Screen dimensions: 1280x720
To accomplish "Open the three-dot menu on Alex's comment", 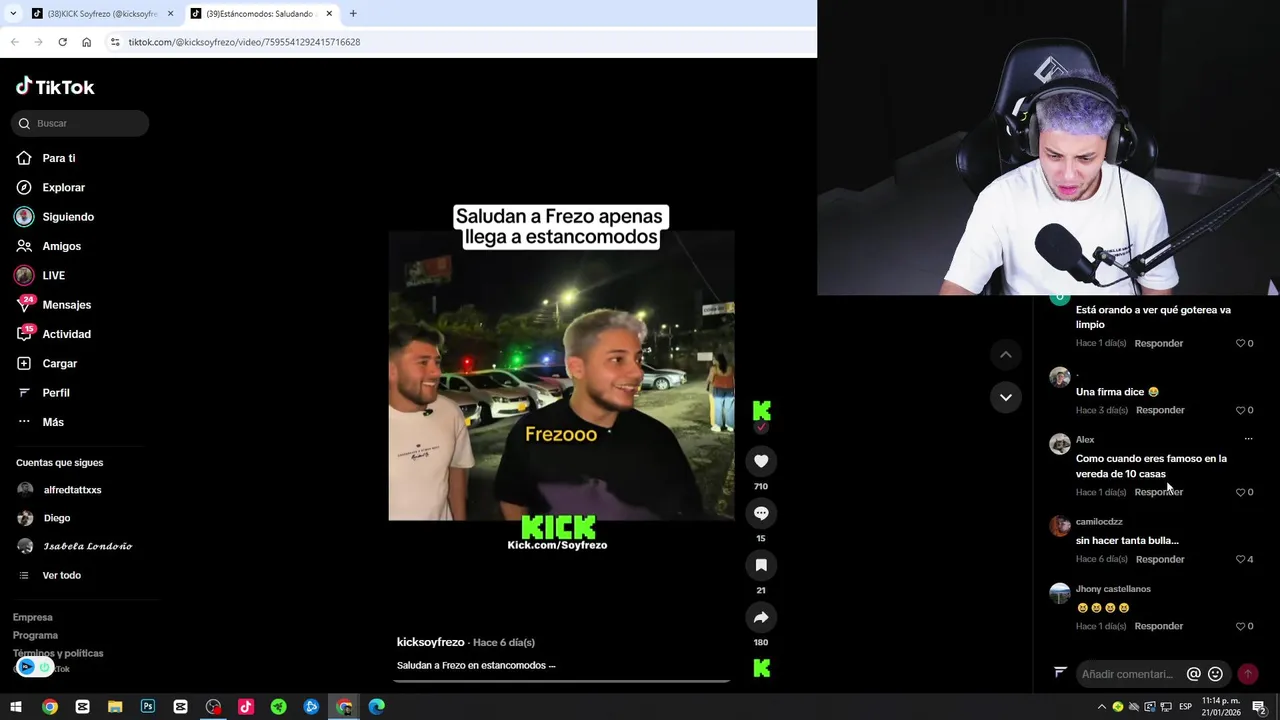I will click(x=1248, y=439).
